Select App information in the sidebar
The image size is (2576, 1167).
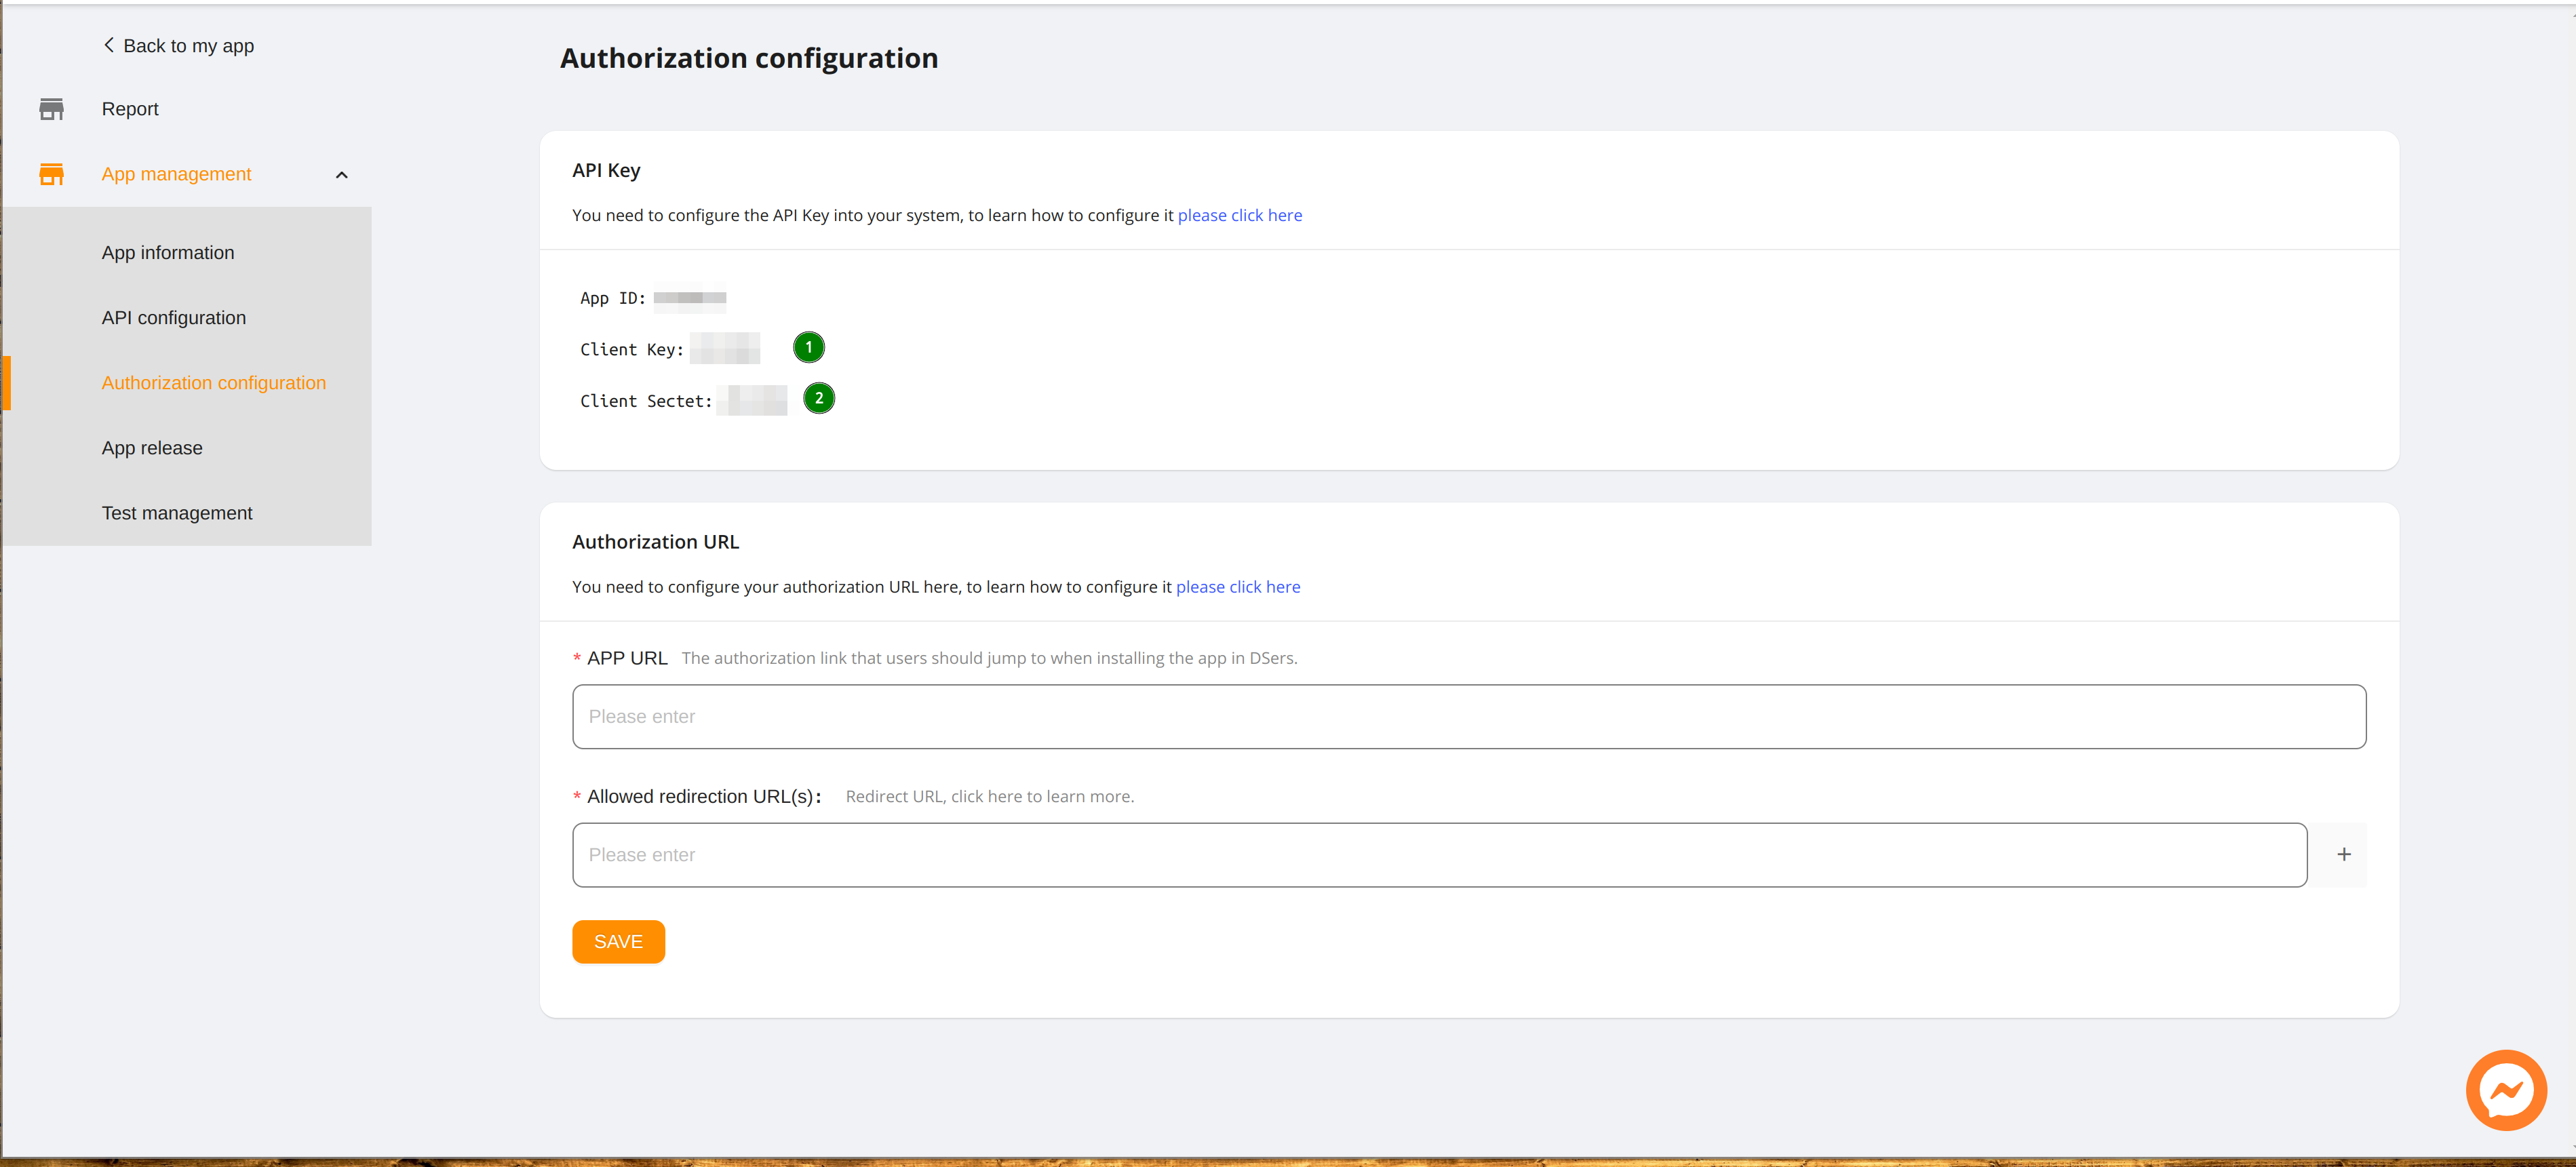click(x=167, y=252)
